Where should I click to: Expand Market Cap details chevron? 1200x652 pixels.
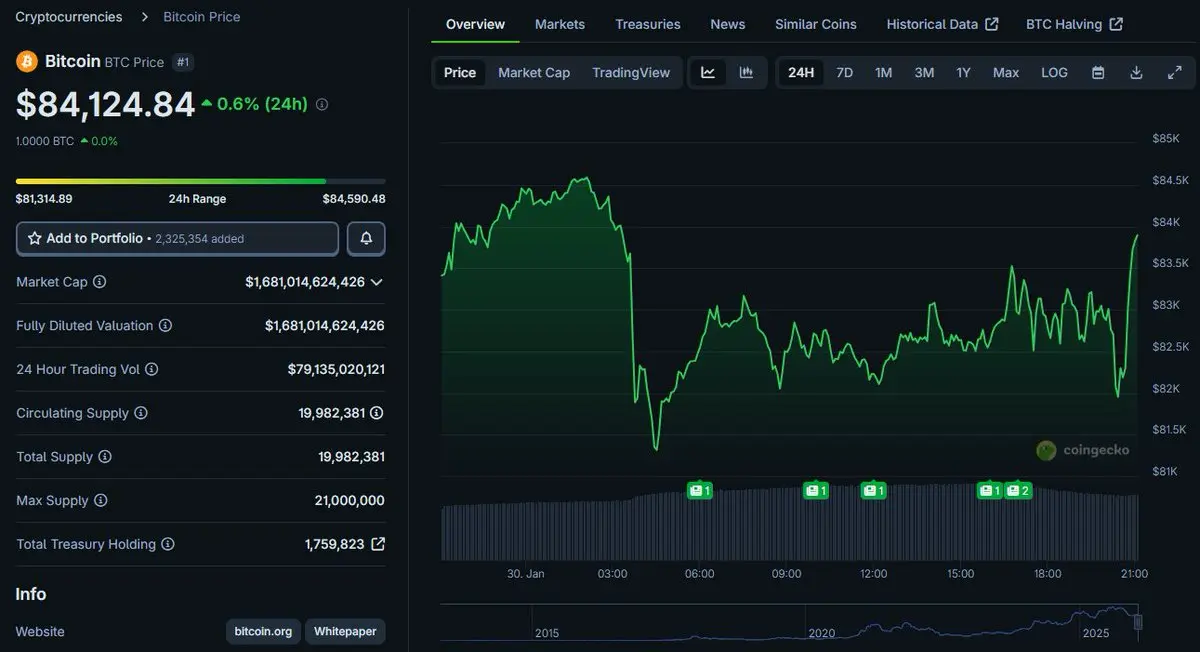coord(376,282)
